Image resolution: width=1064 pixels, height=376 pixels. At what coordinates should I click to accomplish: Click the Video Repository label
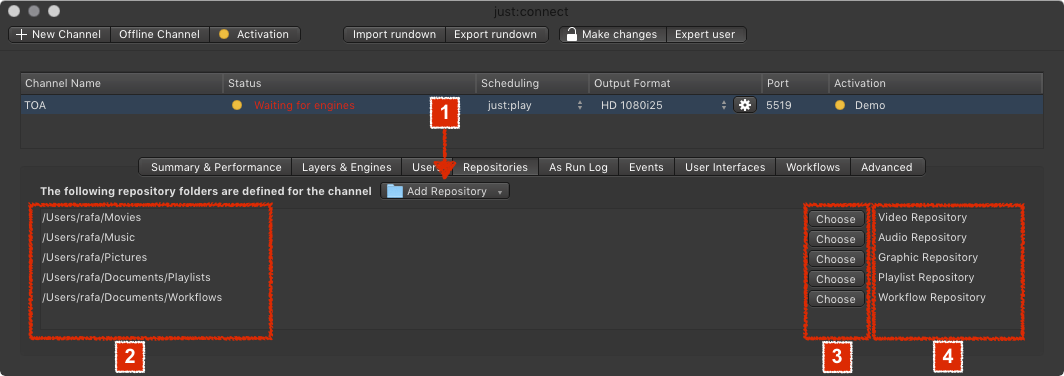(x=922, y=217)
